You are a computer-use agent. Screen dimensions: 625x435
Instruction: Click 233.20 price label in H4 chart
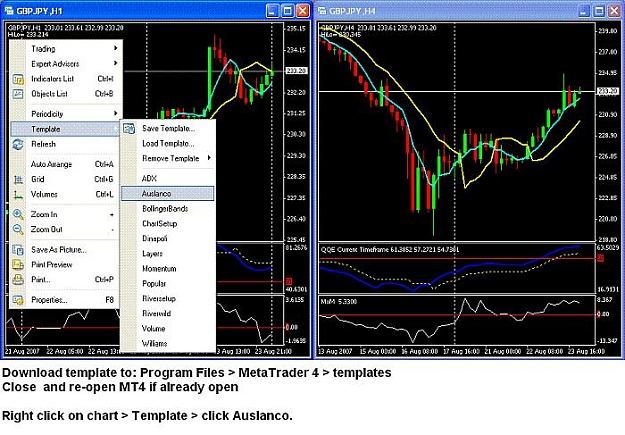pyautogui.click(x=608, y=91)
